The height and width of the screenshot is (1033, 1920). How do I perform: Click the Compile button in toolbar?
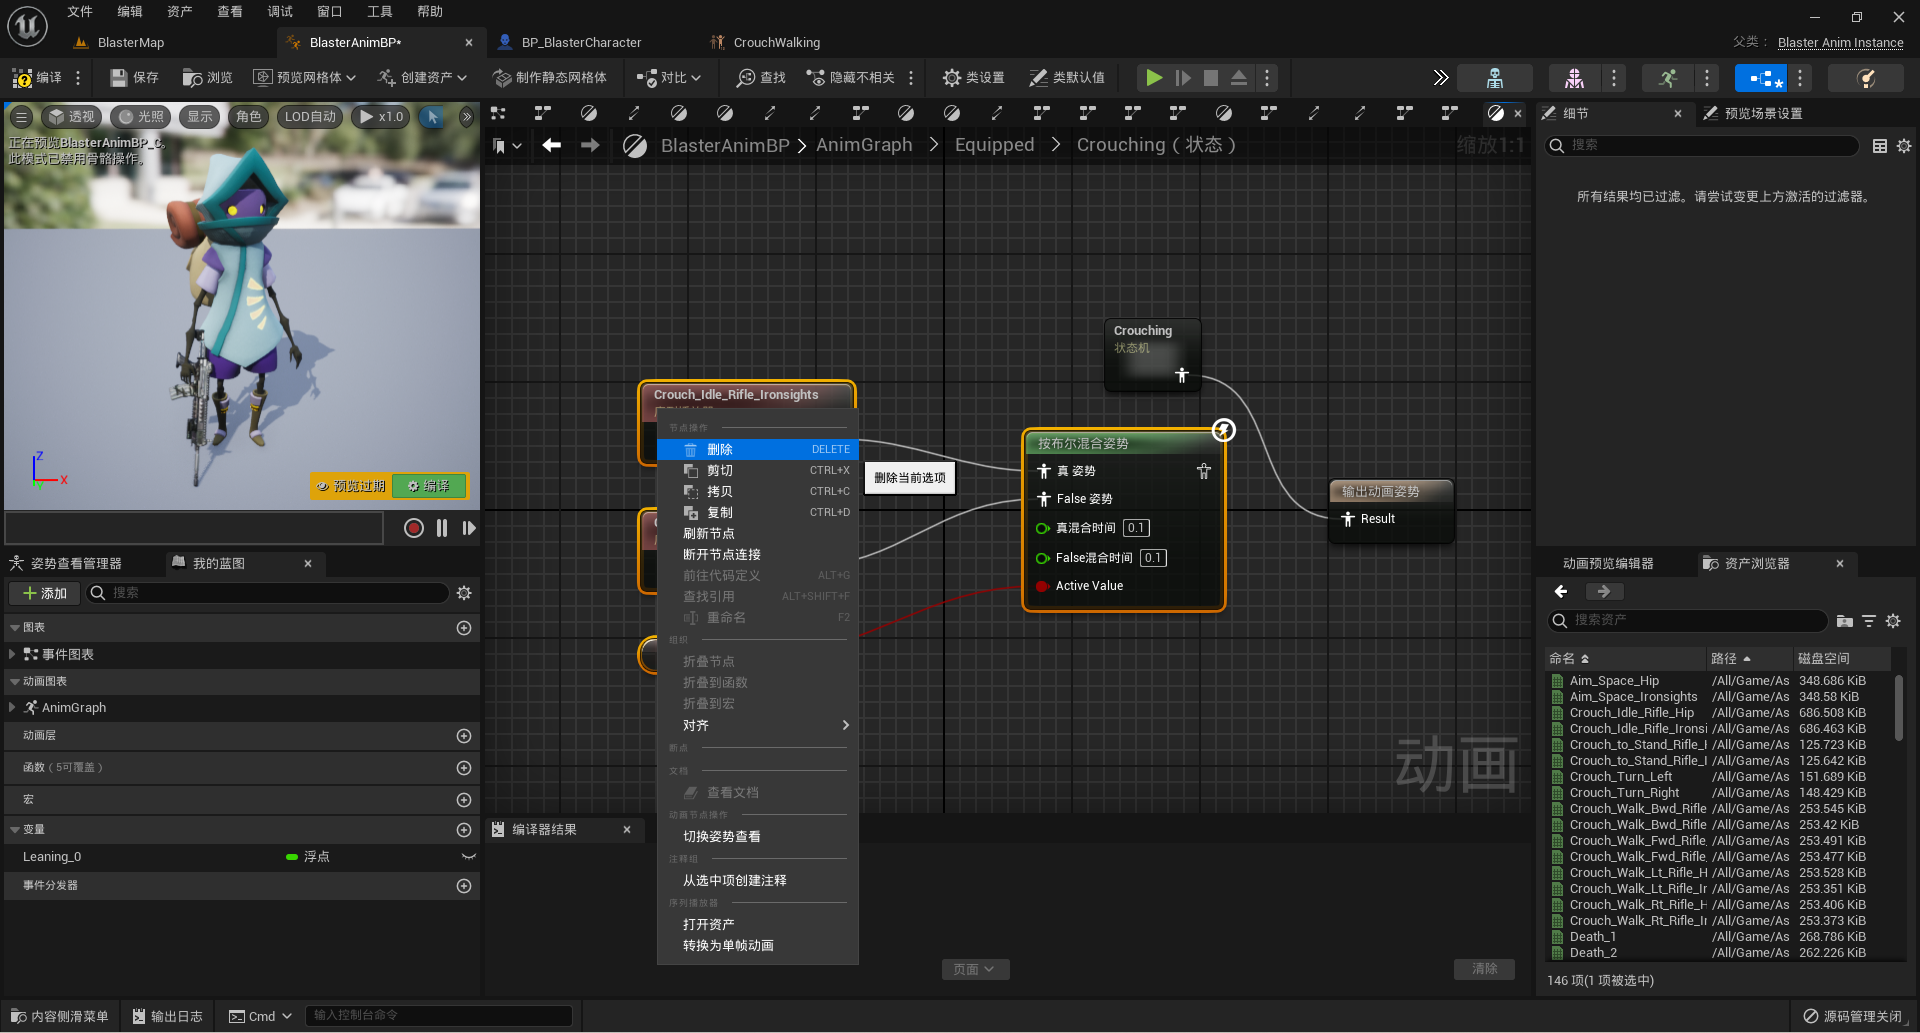tap(37, 77)
